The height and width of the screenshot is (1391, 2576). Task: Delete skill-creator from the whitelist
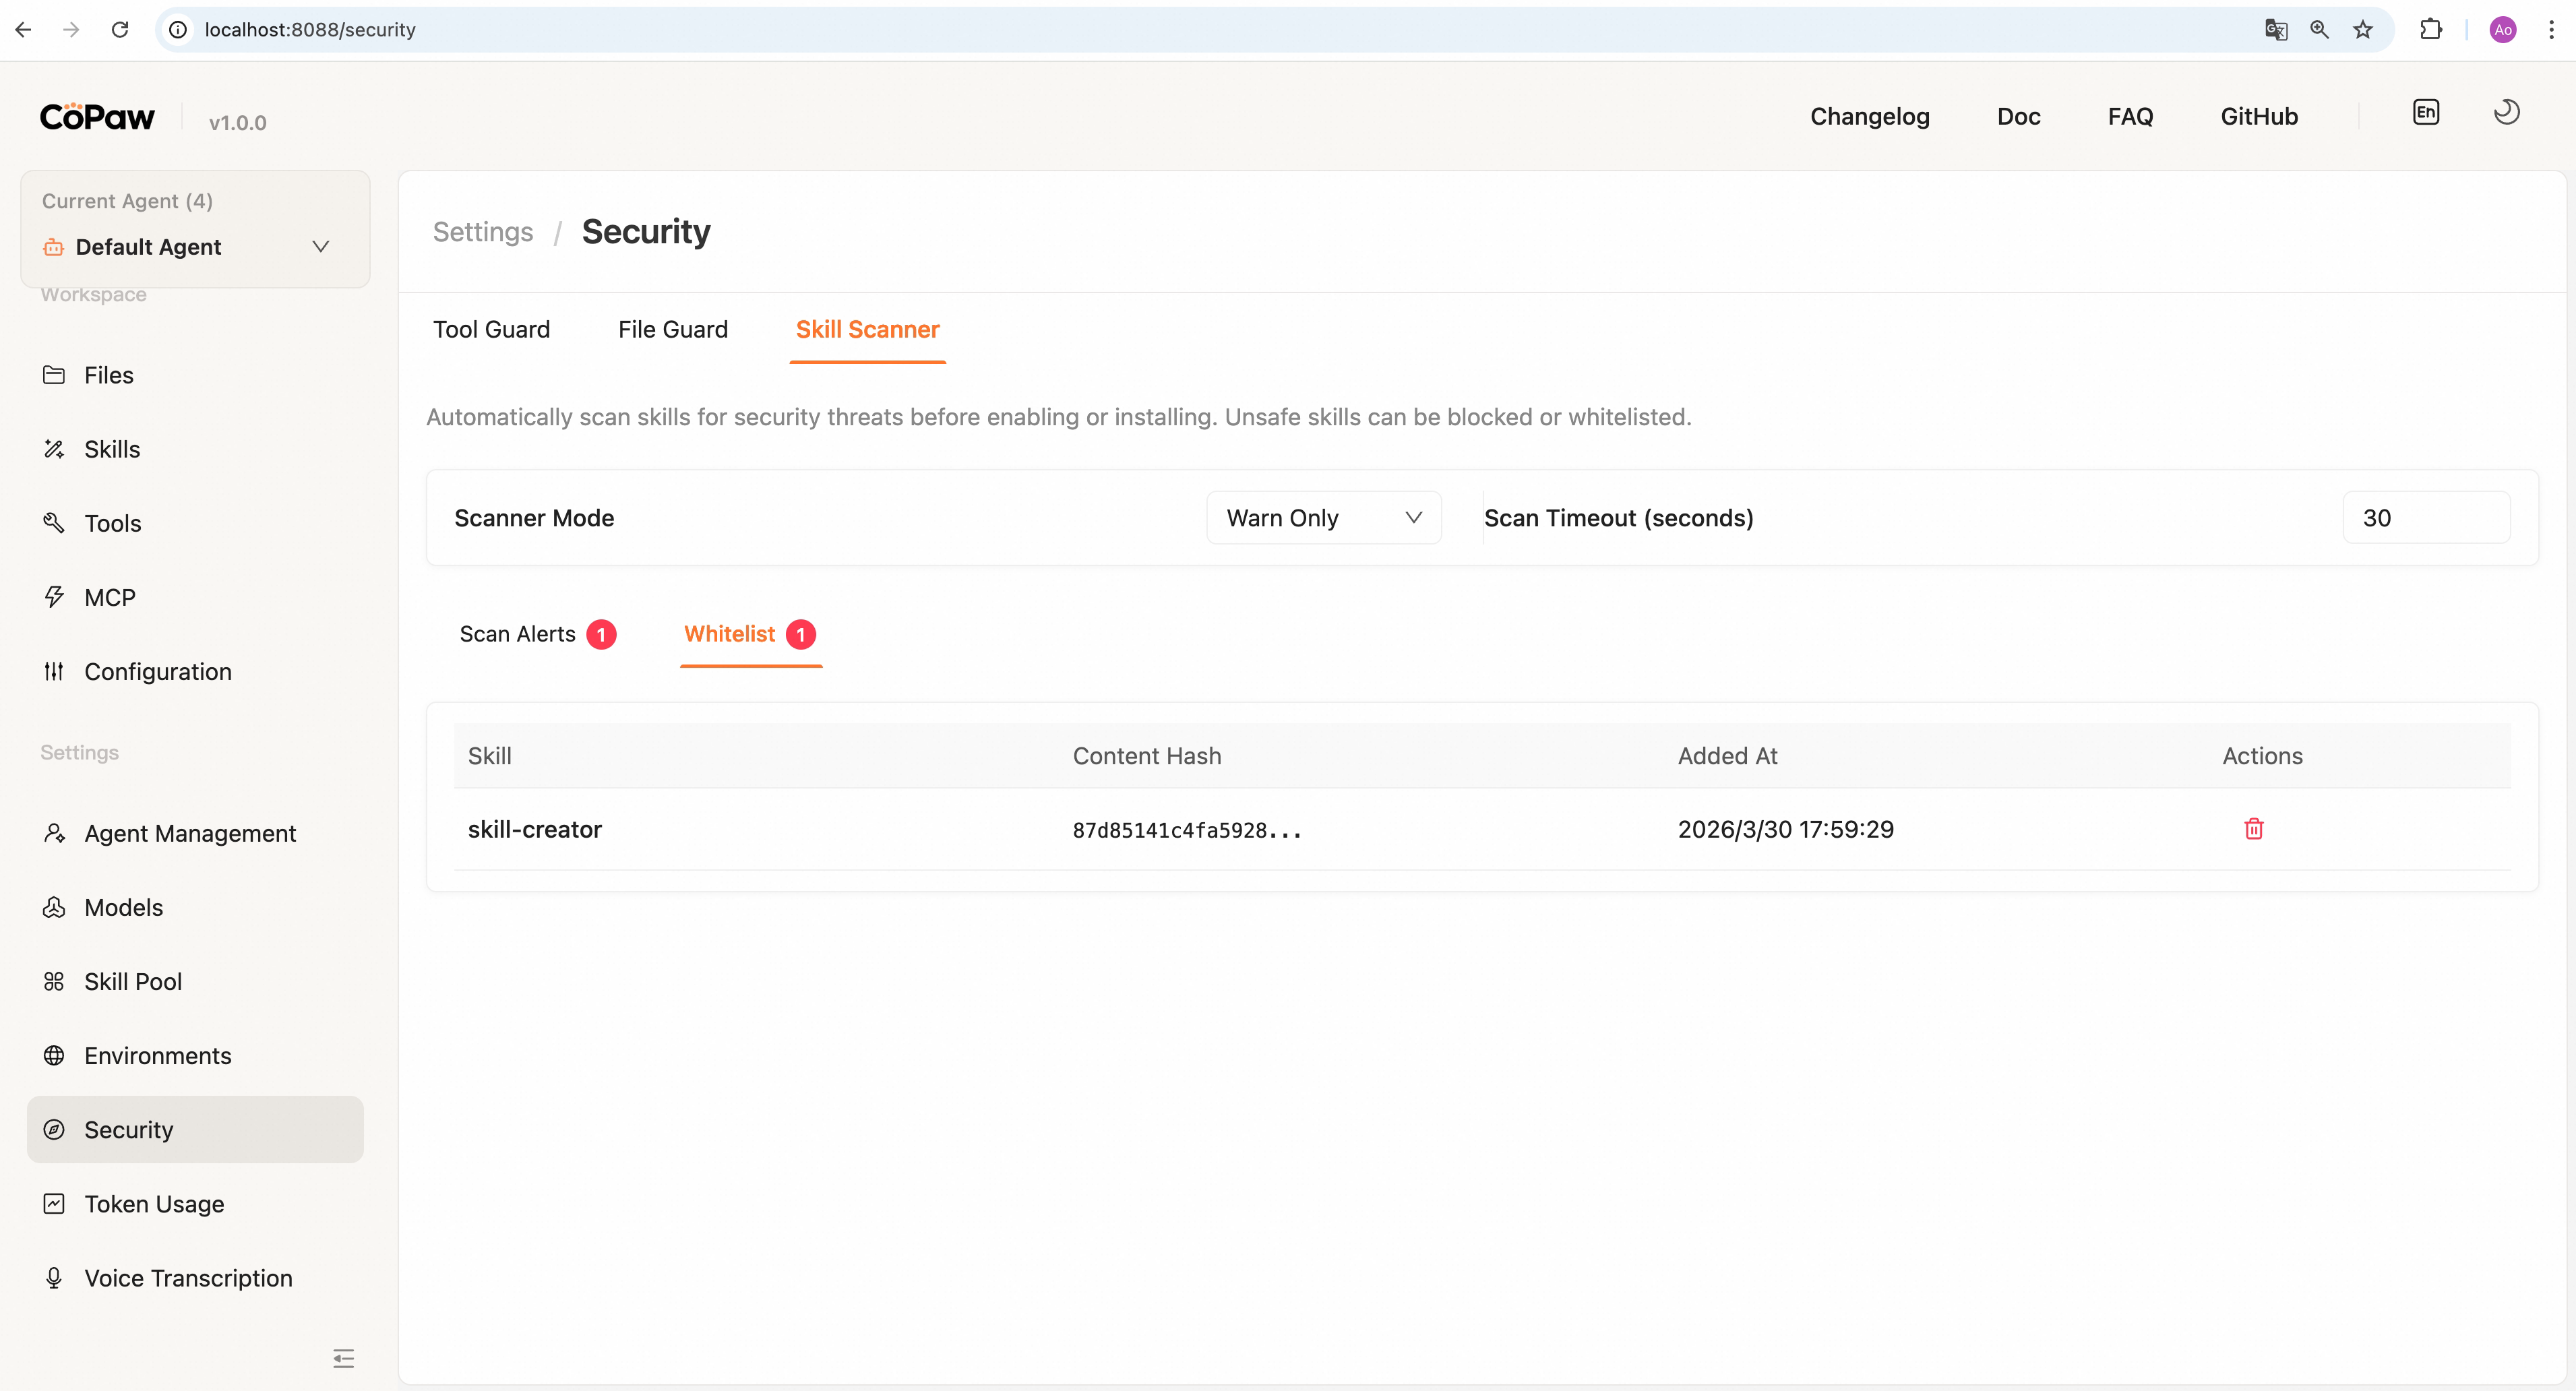[2253, 829]
